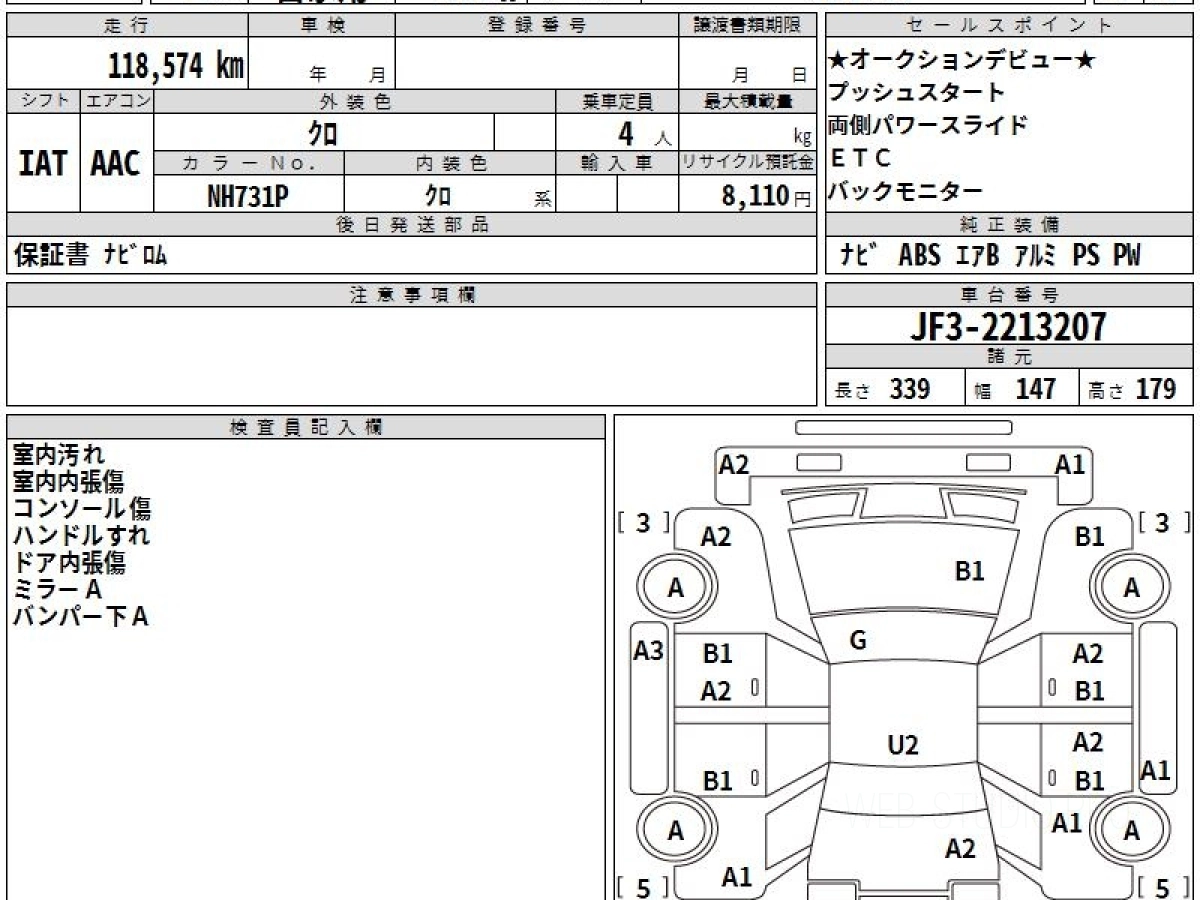Click the recycle deposit 8,110円
This screenshot has width=1200, height=900.
766,196
